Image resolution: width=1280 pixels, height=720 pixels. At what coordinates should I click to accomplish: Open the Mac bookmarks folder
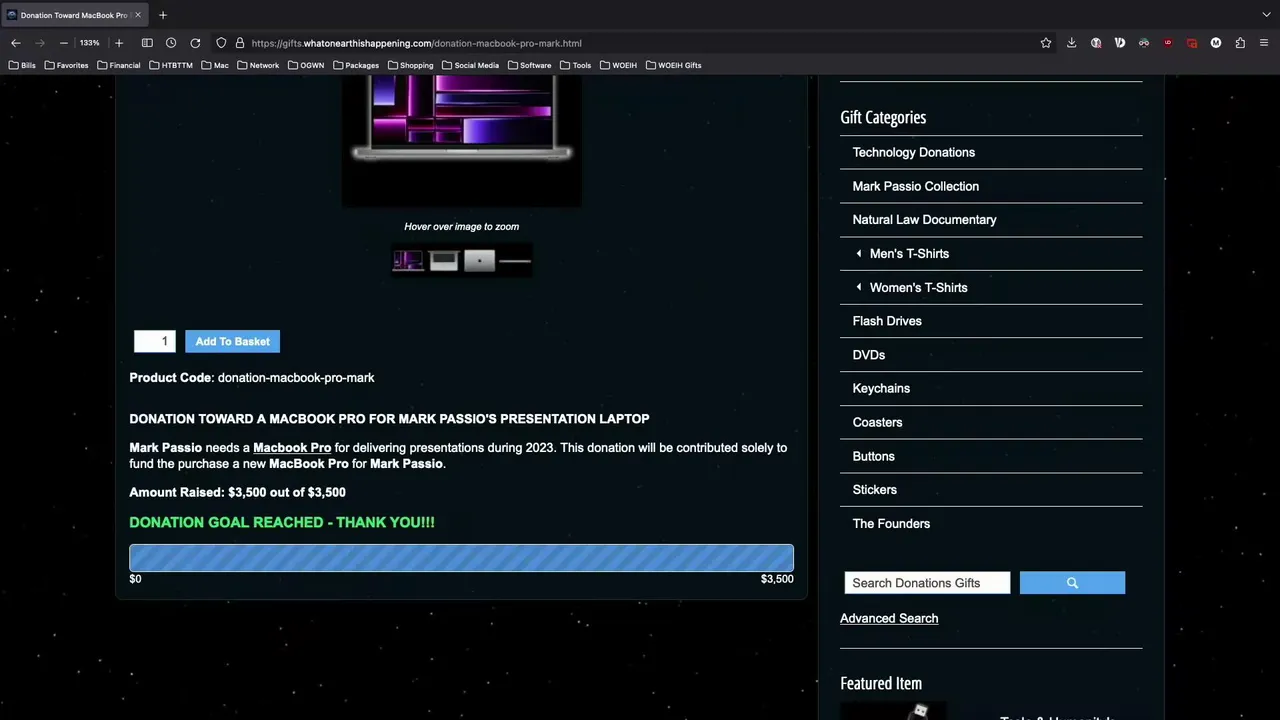point(215,65)
